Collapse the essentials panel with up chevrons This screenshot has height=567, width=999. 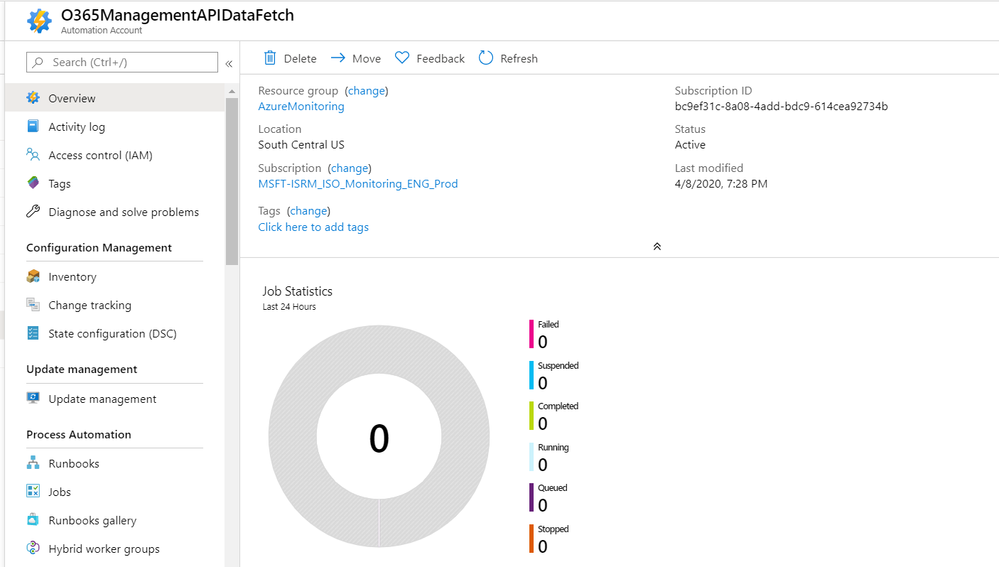click(x=657, y=247)
